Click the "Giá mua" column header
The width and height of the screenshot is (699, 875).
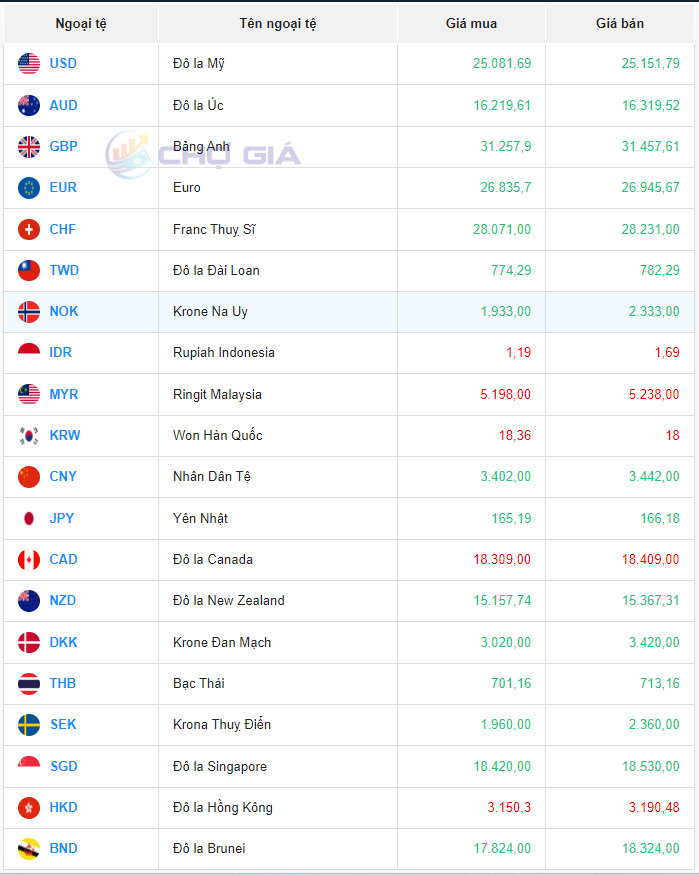click(471, 23)
